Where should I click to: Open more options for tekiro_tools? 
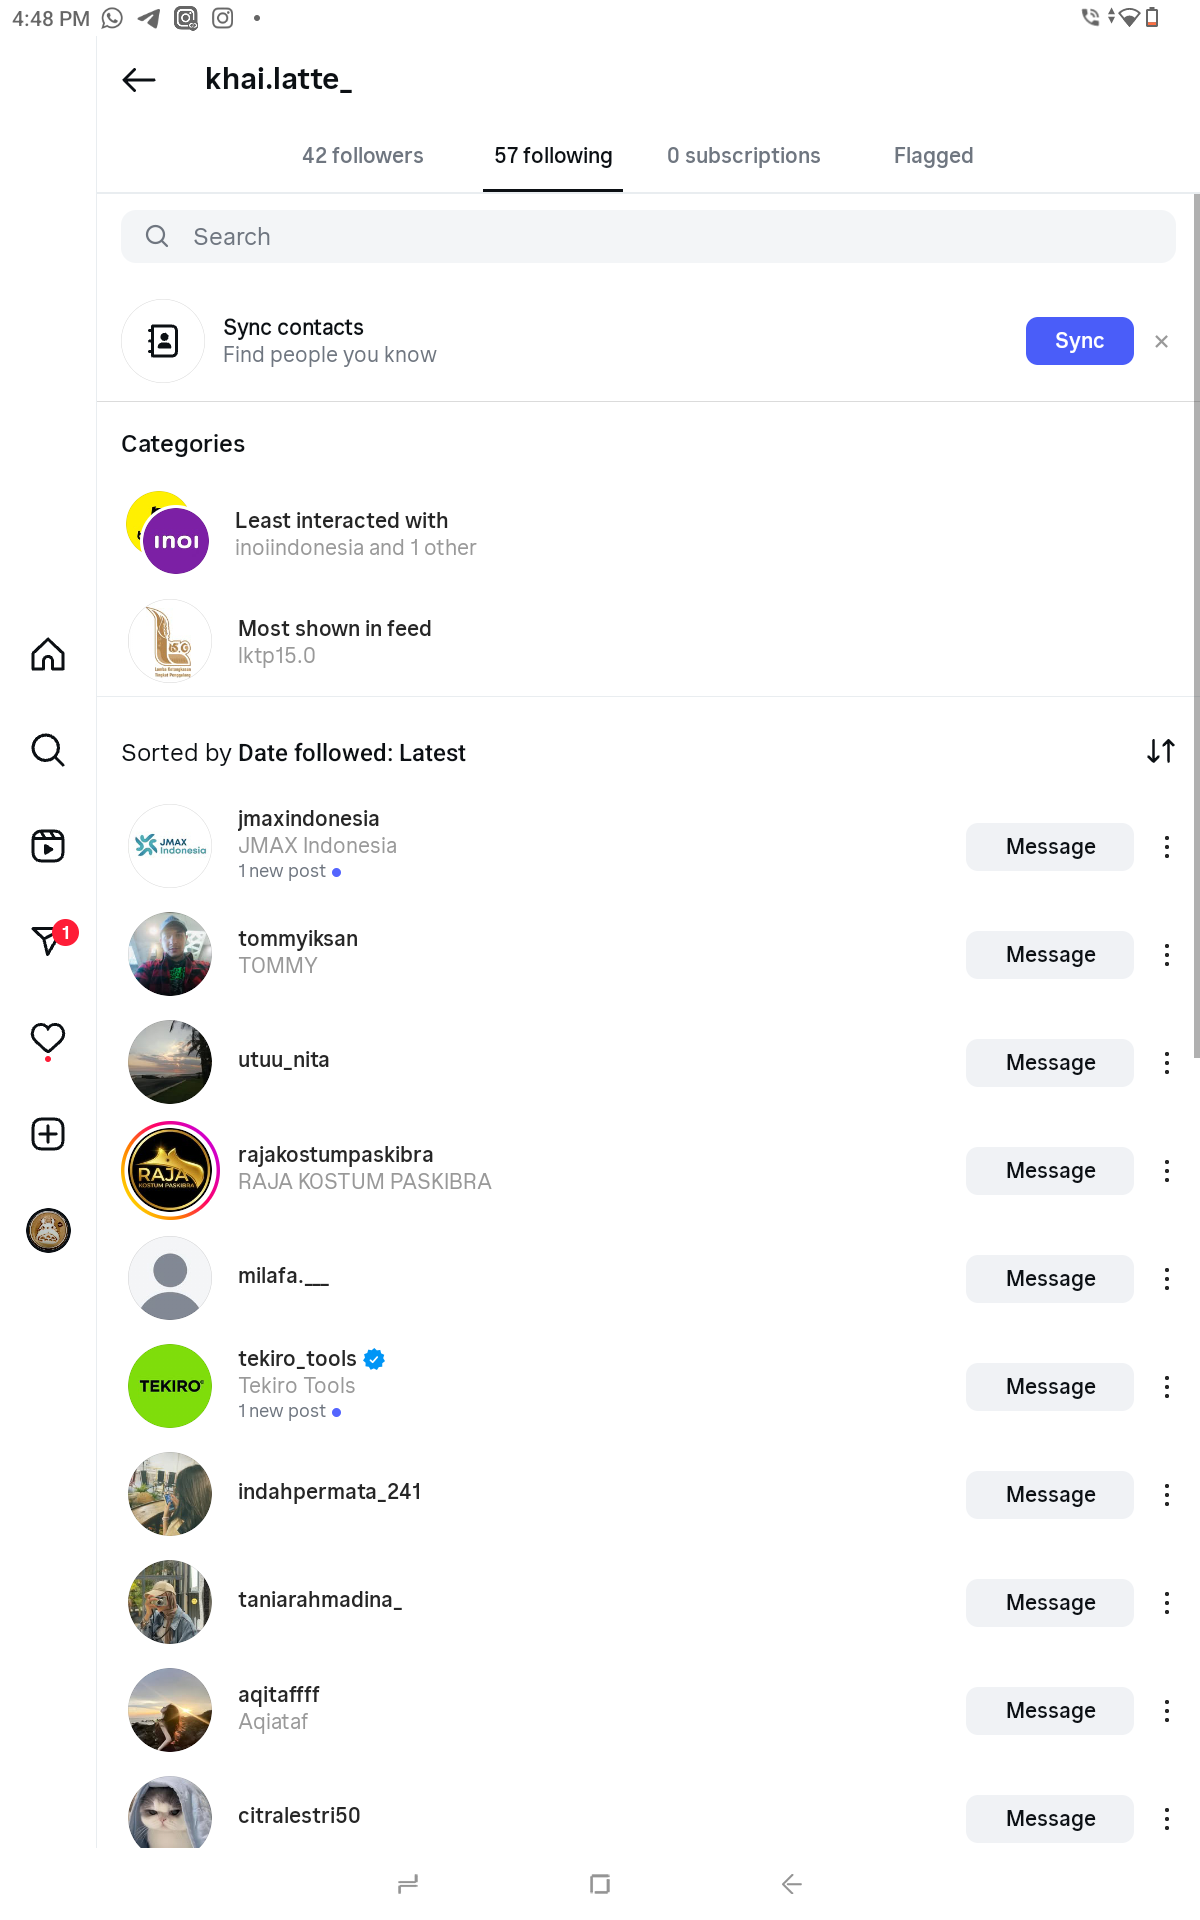tap(1166, 1387)
